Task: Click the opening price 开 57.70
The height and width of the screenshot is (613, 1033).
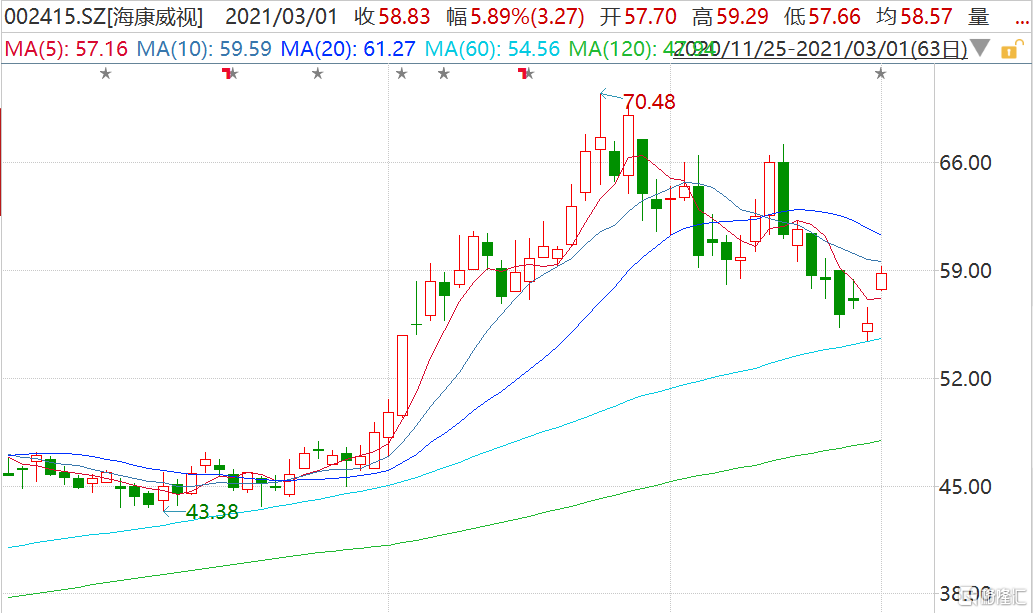Action: (638, 16)
